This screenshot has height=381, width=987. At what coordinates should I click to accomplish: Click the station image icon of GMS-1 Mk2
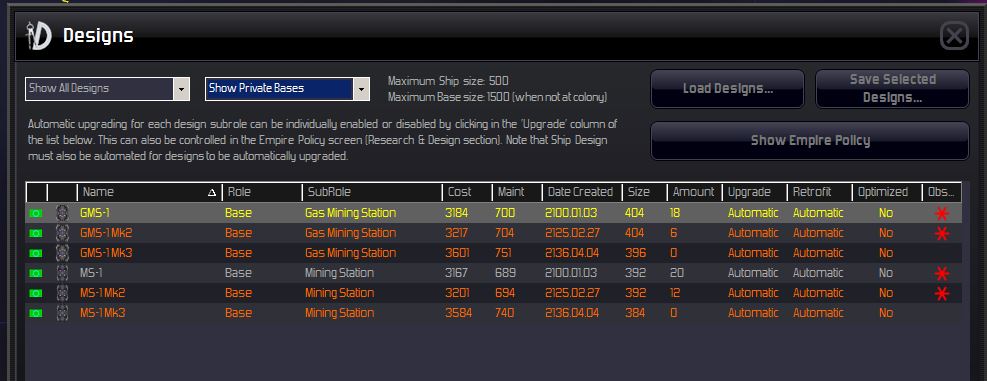tap(62, 233)
